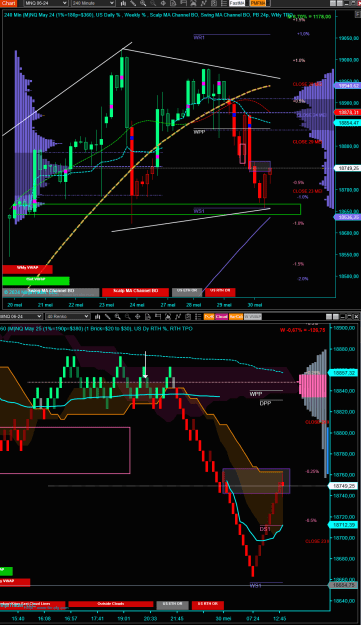Image resolution: width=361 pixels, height=625 pixels.
Task: Click 18857.32 price marker on Renko chart axis
Action: click(343, 373)
